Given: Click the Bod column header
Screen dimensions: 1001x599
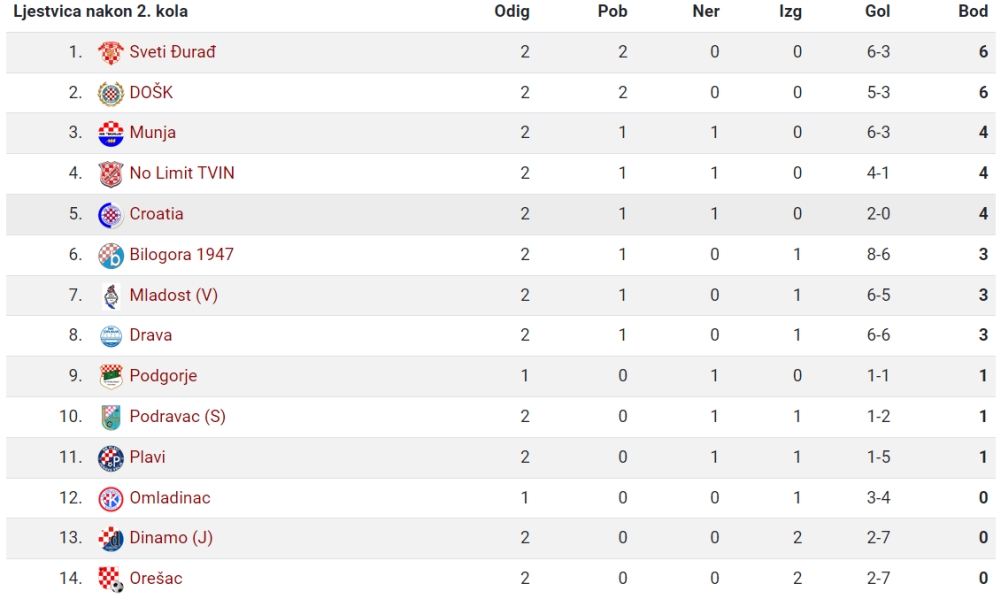Looking at the screenshot, I should point(973,11).
